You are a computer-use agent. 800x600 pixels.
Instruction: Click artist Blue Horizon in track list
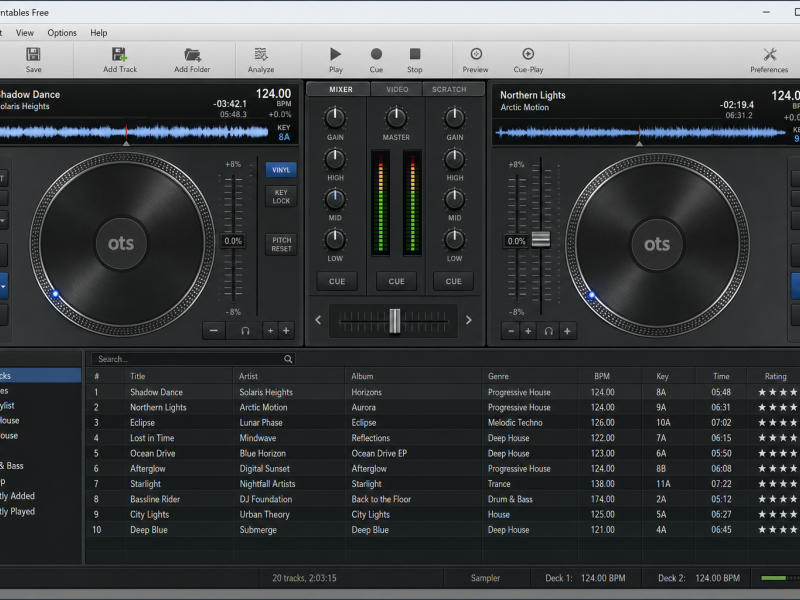click(263, 454)
